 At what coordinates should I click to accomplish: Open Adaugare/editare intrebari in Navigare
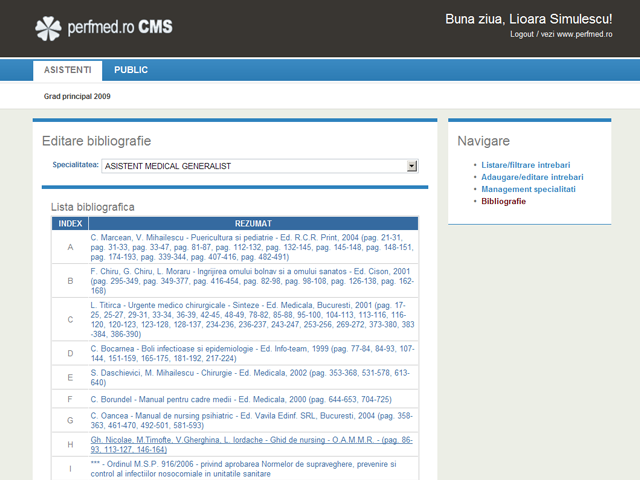(x=531, y=176)
